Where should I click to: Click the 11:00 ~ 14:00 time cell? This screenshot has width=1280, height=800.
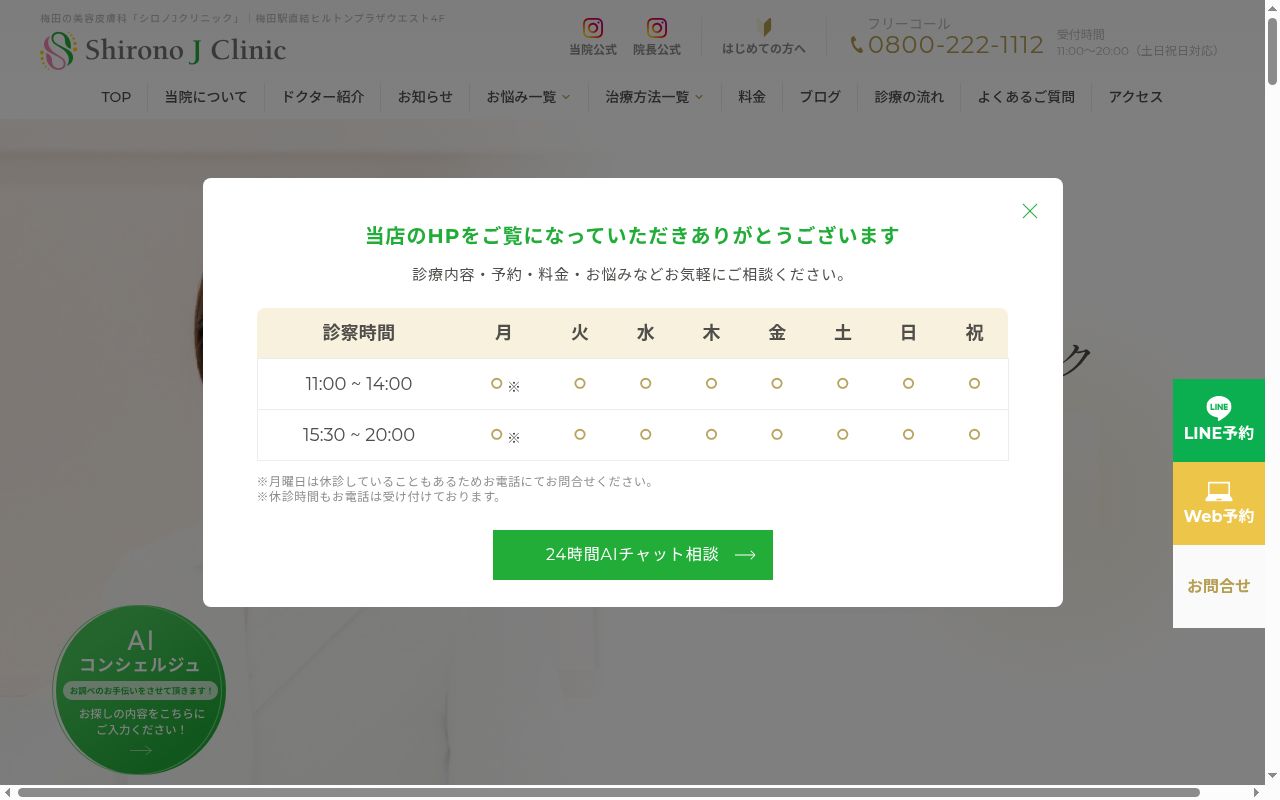359,384
